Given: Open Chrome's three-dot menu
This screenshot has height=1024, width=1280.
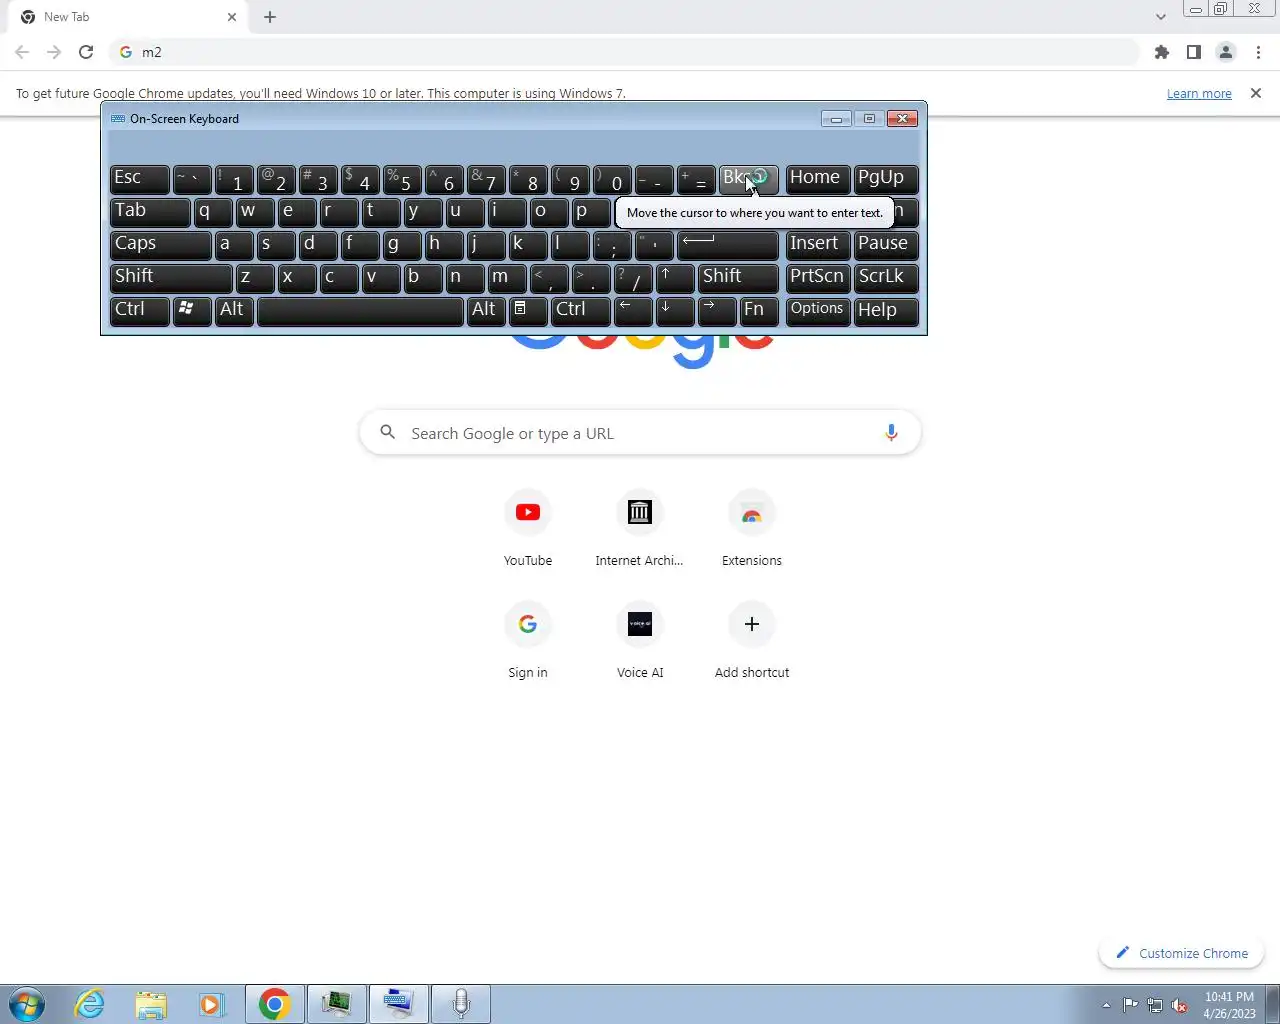Looking at the screenshot, I should [x=1258, y=52].
